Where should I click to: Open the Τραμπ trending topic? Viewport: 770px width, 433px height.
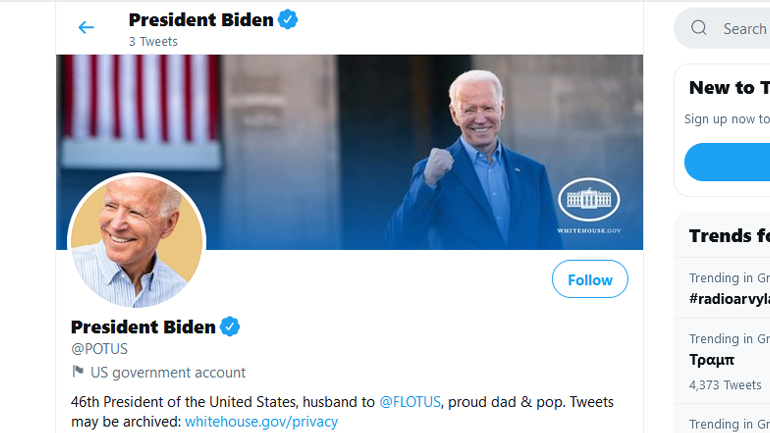point(712,360)
